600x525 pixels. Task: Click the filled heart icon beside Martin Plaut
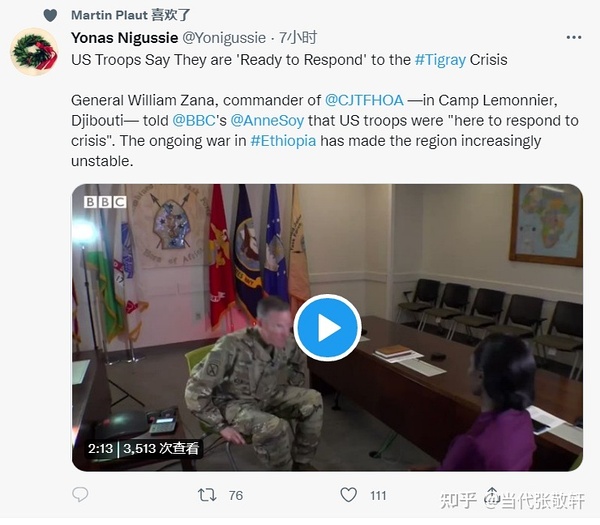(x=50, y=15)
